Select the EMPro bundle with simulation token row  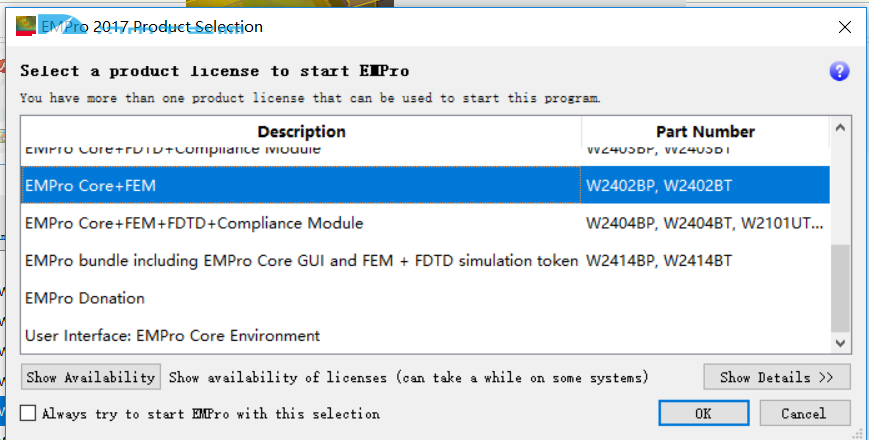(x=300, y=260)
